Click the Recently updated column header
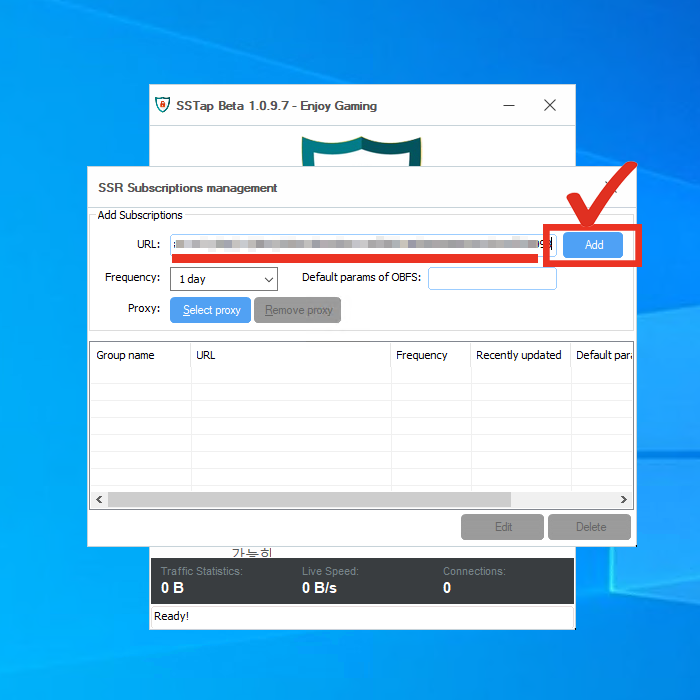This screenshot has height=700, width=700. (521, 355)
